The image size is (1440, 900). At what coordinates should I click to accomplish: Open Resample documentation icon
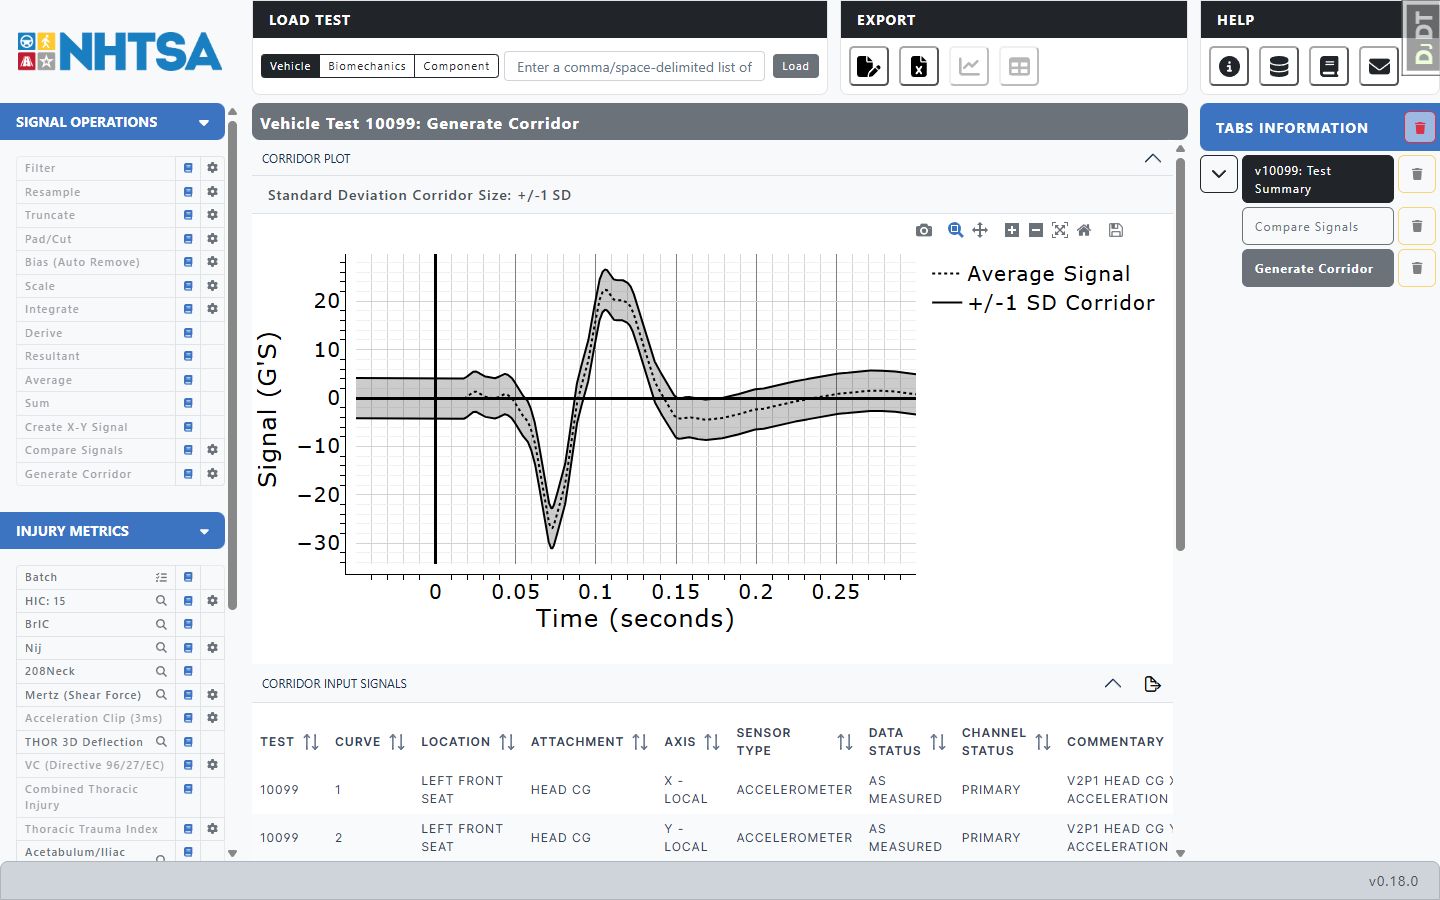tap(188, 191)
